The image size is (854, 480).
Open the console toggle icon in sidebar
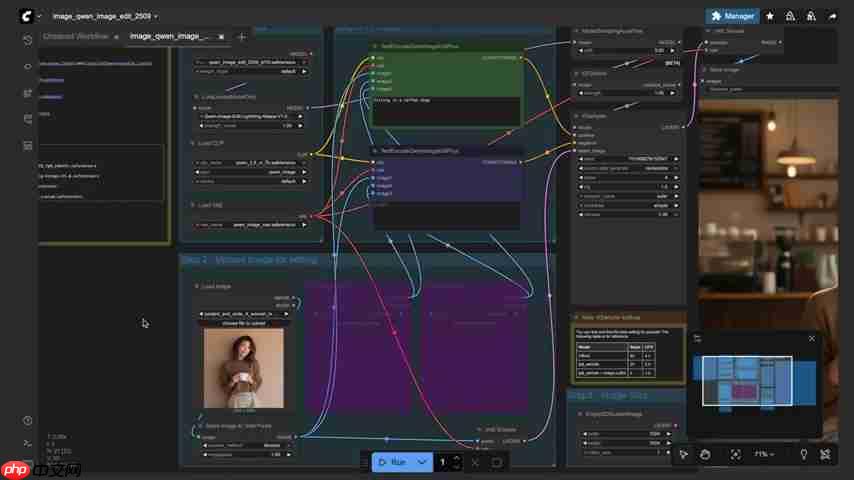28,443
